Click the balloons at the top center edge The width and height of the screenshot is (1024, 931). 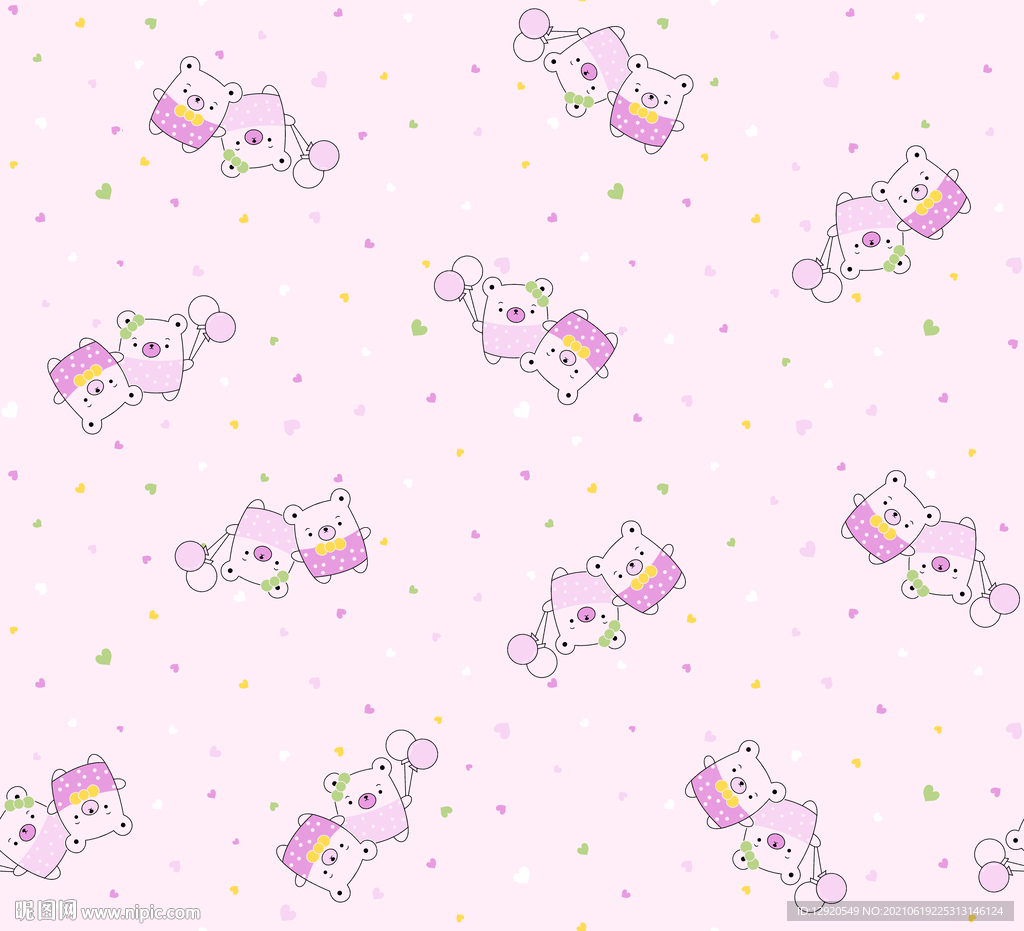pyautogui.click(x=532, y=34)
